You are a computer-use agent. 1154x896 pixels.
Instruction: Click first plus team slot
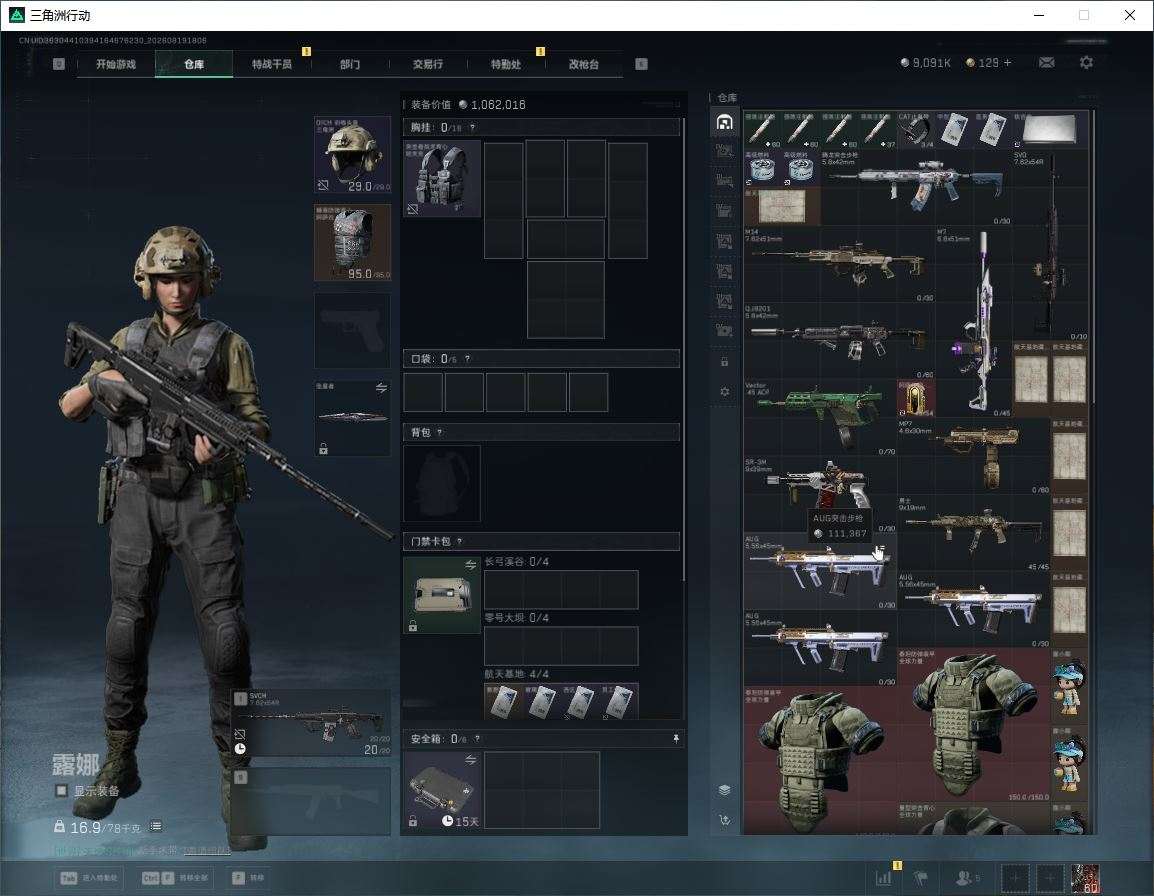[x=1014, y=878]
